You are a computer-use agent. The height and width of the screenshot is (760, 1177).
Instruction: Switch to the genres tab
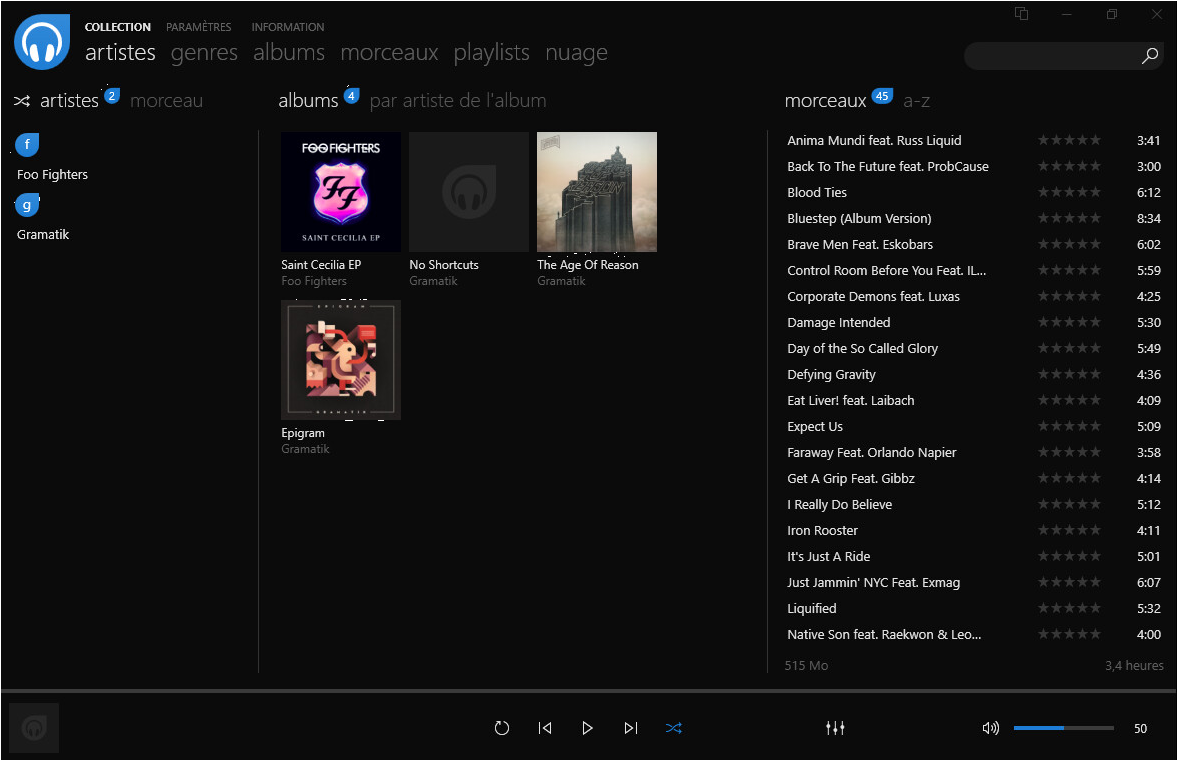(x=204, y=53)
